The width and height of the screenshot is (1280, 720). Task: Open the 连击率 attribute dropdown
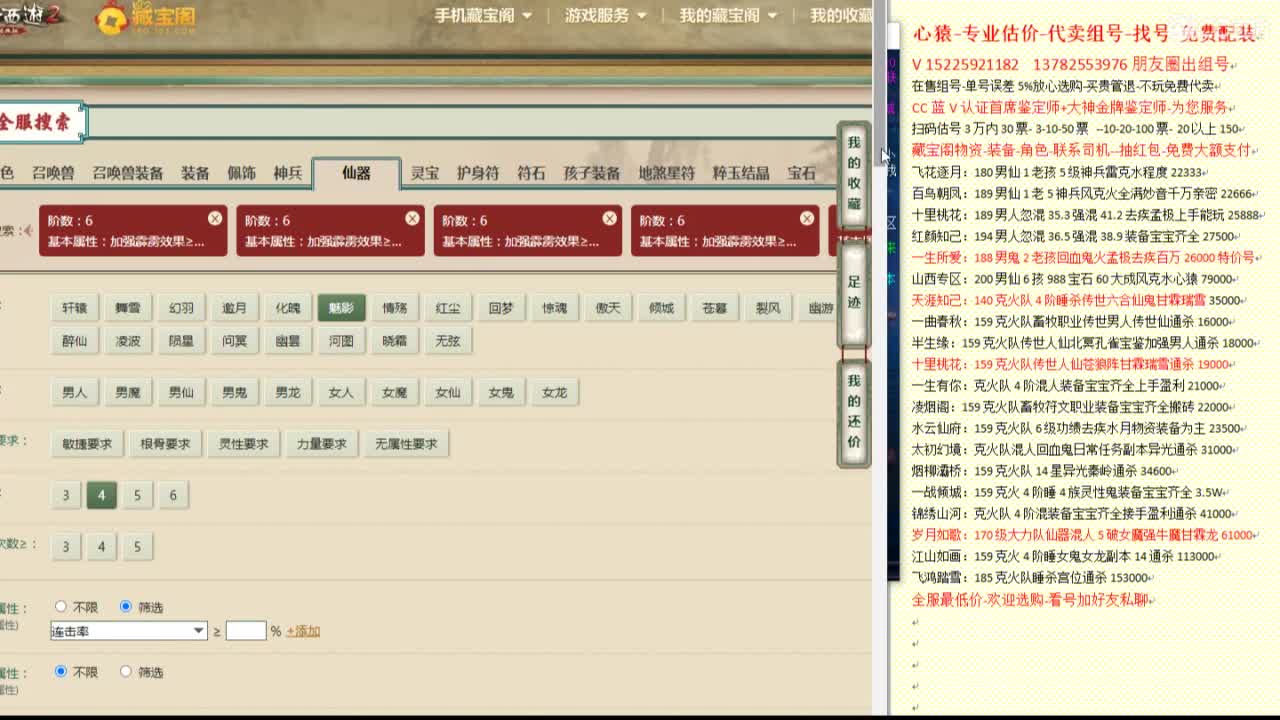click(128, 630)
